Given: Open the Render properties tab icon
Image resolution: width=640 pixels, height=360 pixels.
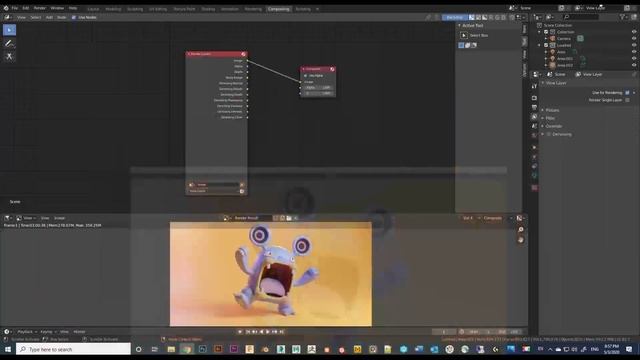Looking at the screenshot, I should tap(534, 98).
